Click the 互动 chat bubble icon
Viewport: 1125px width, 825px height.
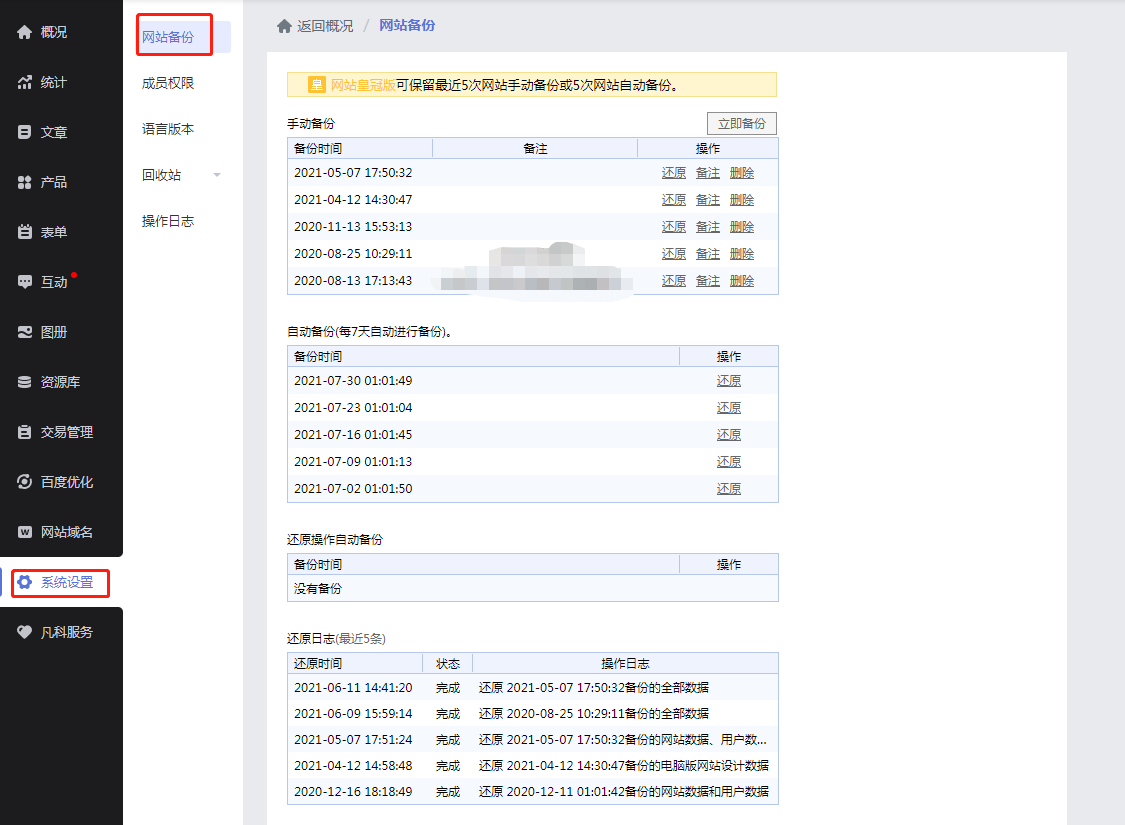24,282
